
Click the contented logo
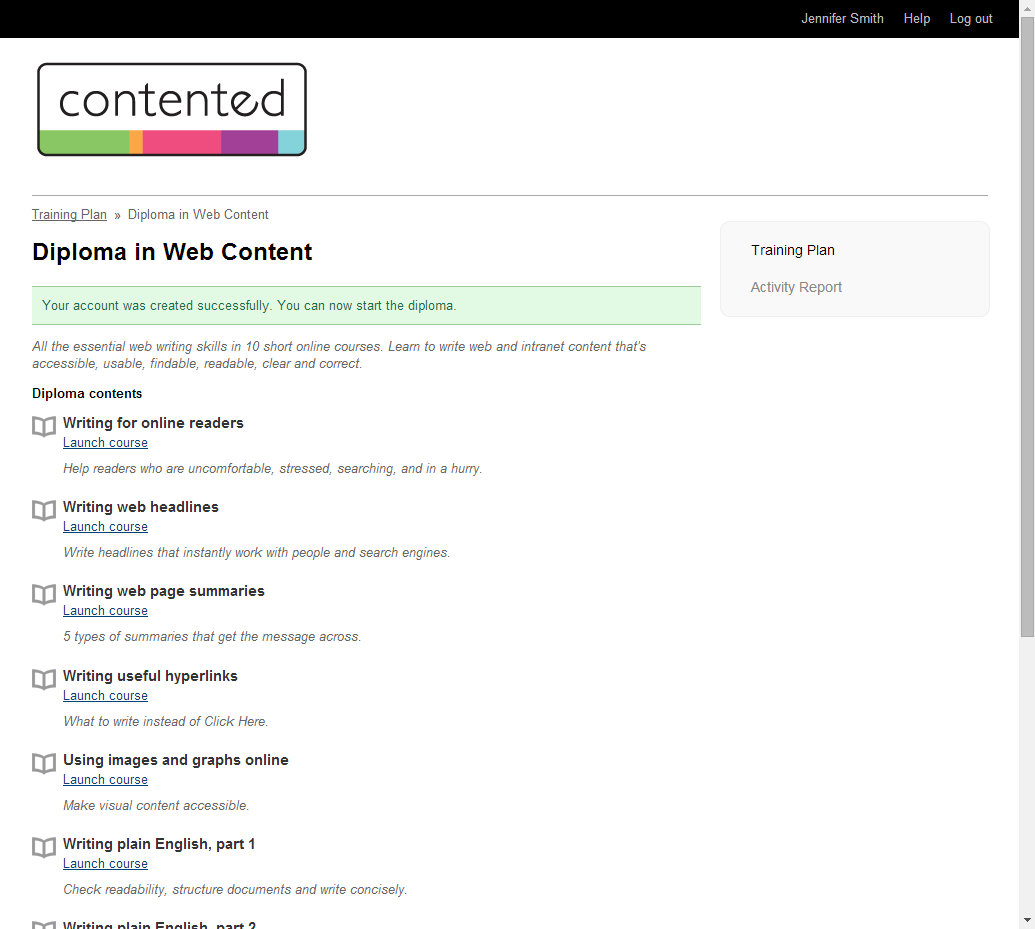point(171,108)
